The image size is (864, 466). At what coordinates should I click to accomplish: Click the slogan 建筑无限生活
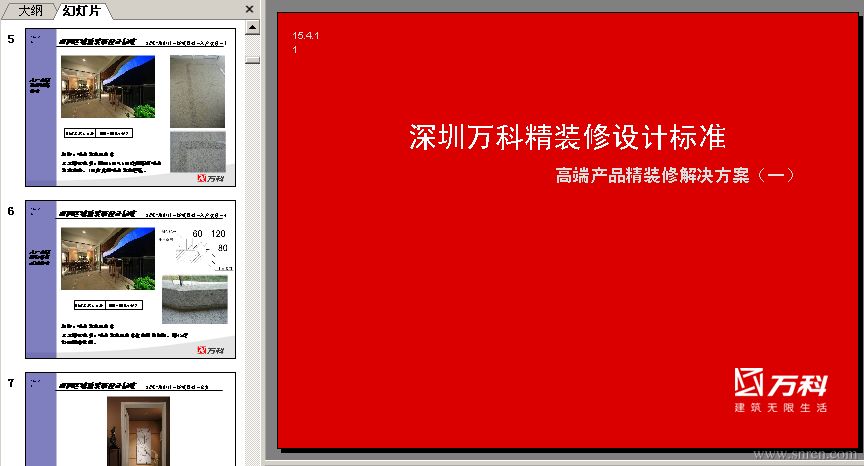pyautogui.click(x=780, y=408)
